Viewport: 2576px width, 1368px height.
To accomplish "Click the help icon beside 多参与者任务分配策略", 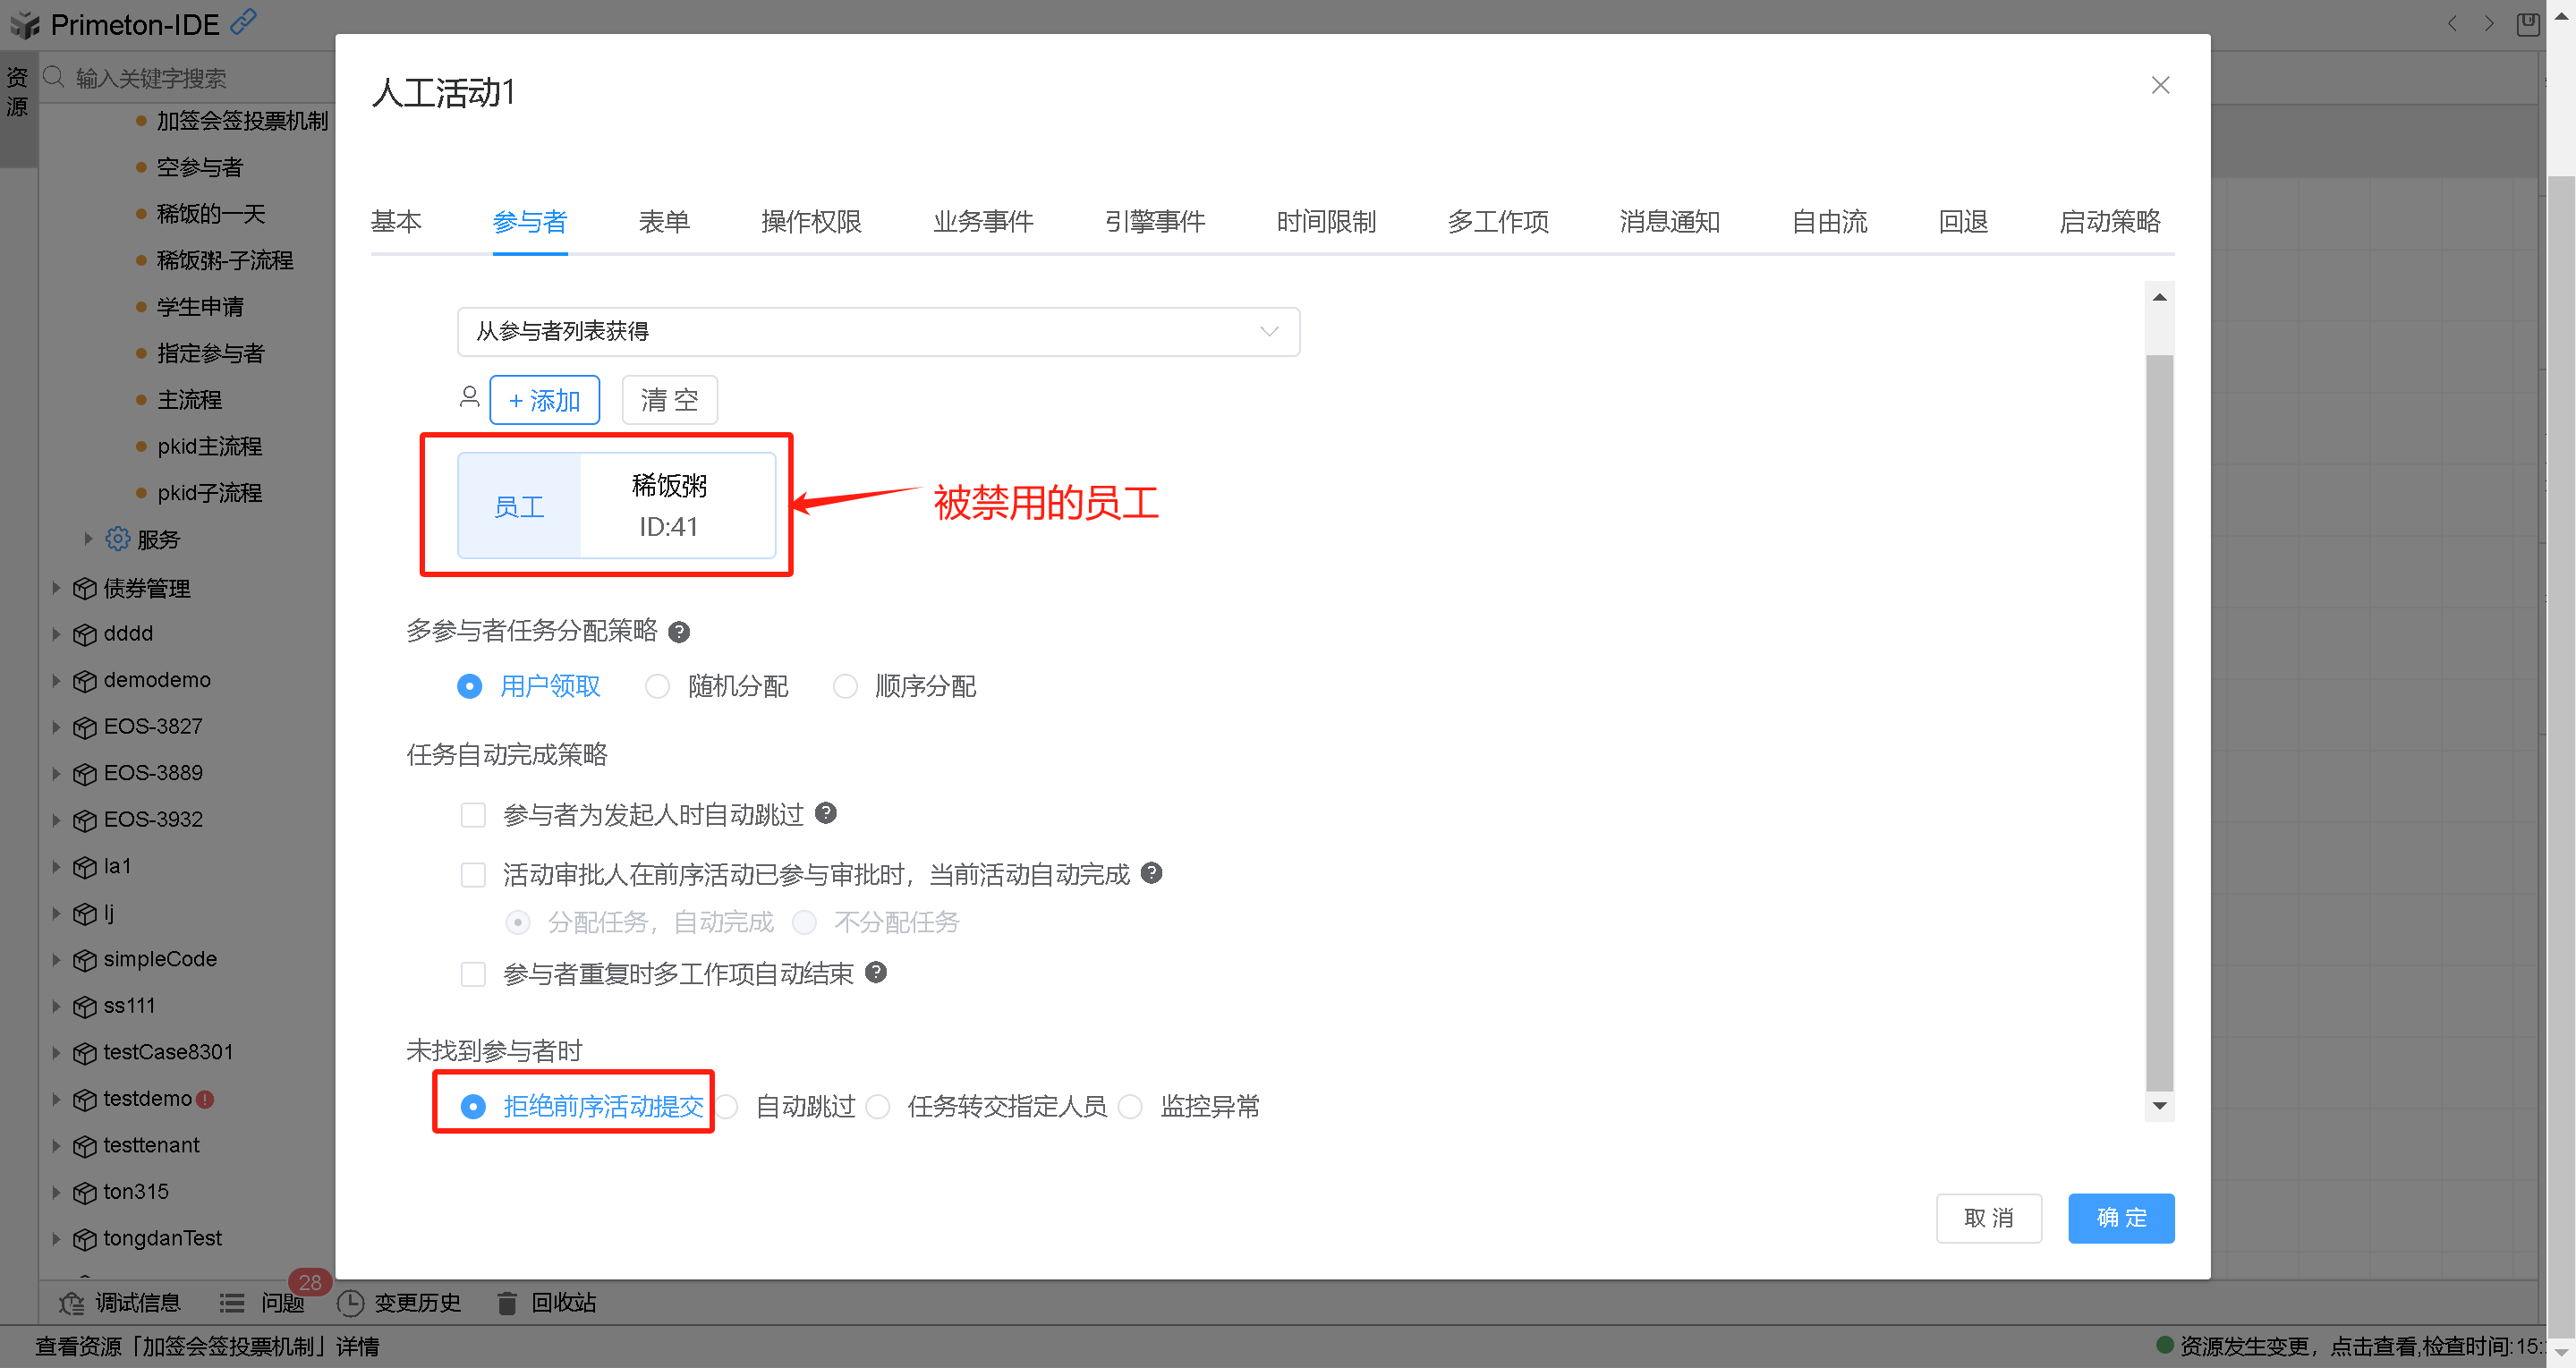I will point(679,632).
